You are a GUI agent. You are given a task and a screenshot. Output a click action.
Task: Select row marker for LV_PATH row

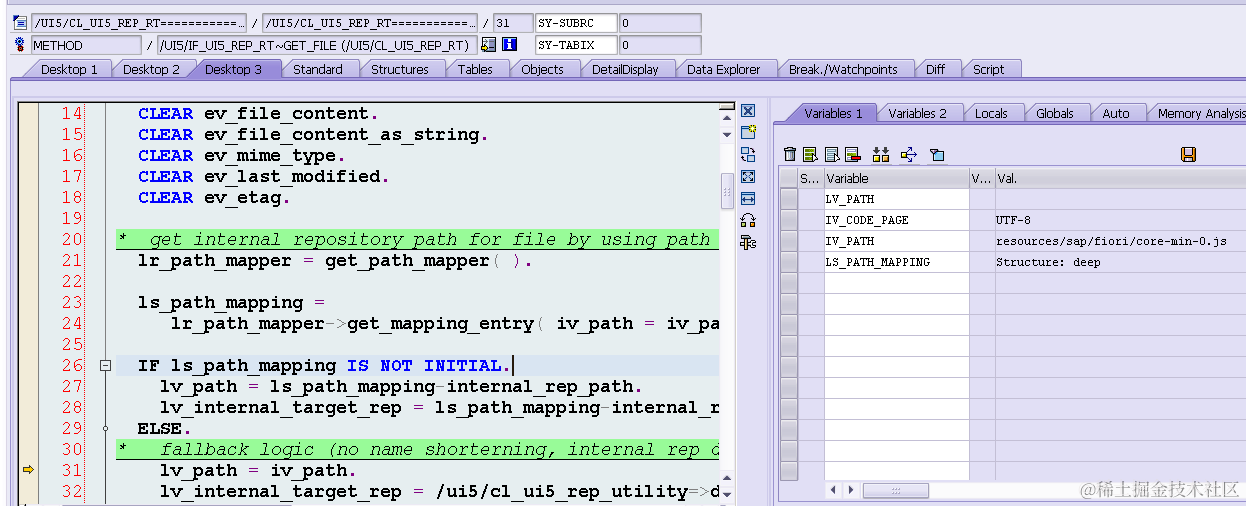789,199
